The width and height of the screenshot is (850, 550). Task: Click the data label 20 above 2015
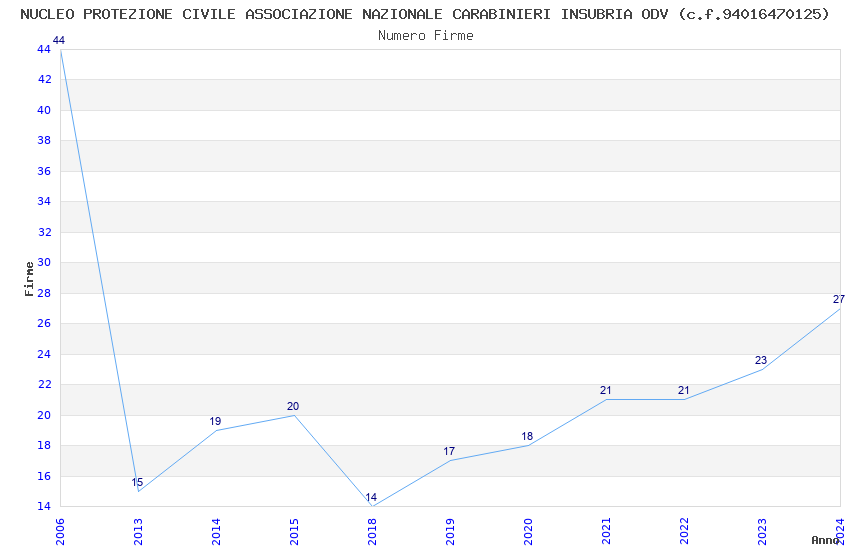(293, 406)
